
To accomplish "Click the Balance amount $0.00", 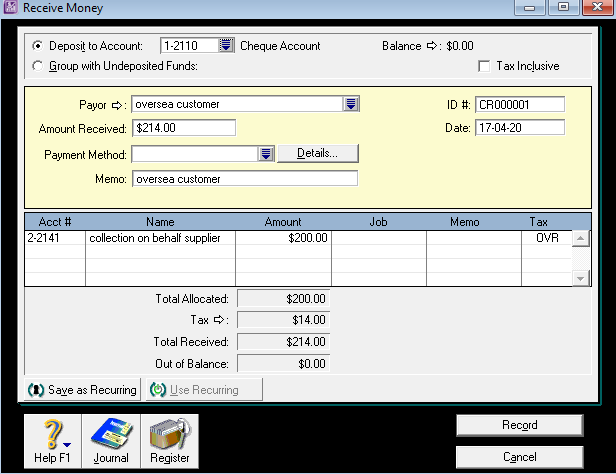I will pos(460,46).
